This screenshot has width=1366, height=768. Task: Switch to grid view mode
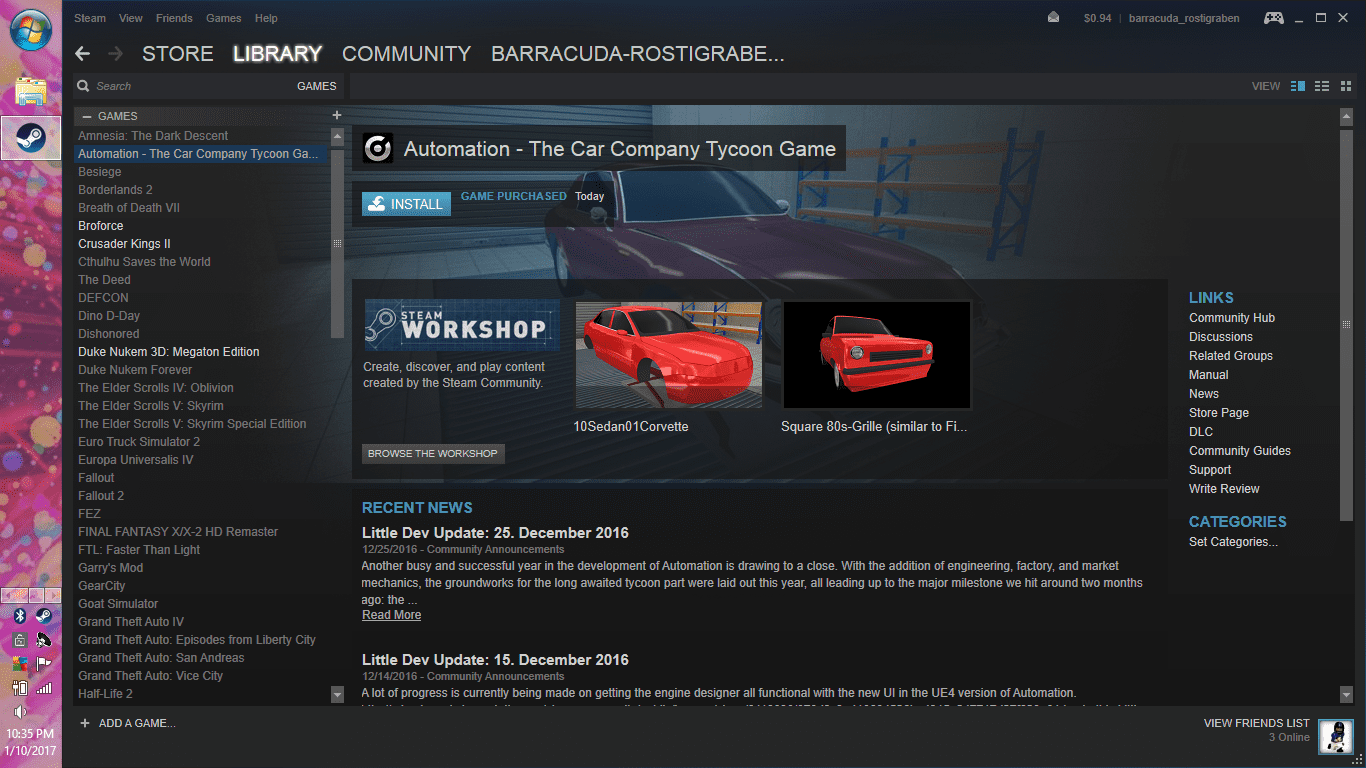click(1344, 86)
